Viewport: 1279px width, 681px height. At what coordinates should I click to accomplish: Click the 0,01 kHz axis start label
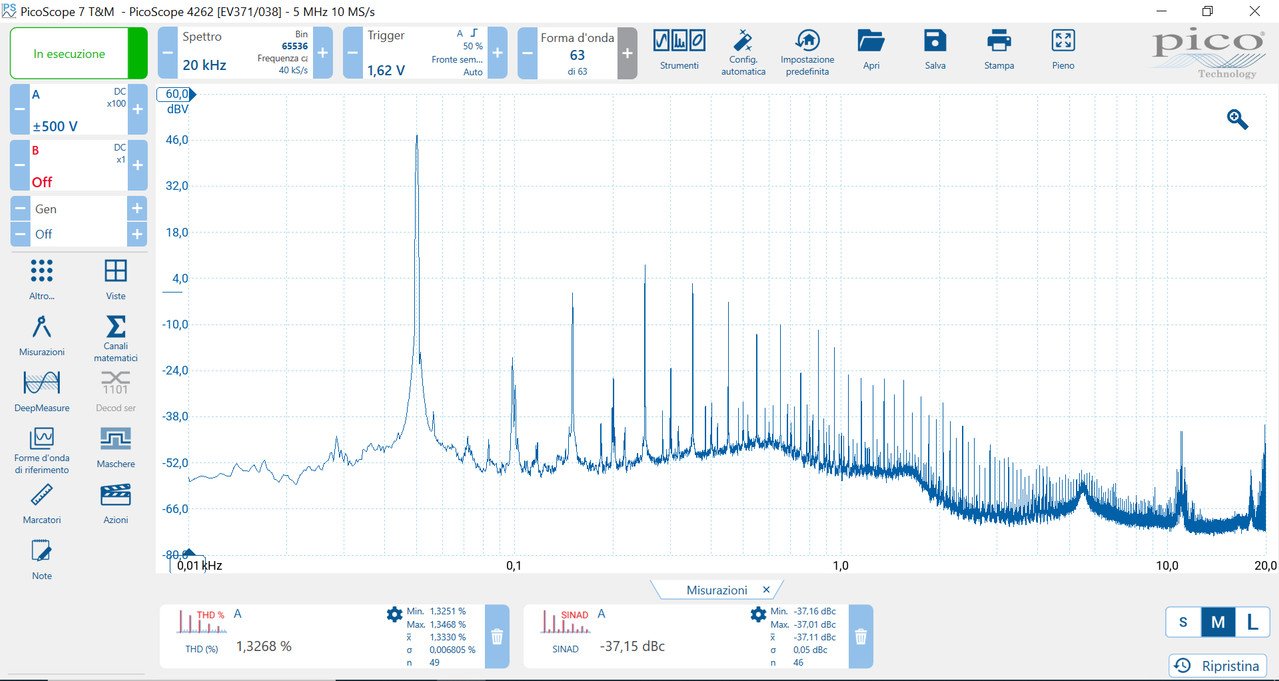pos(200,565)
